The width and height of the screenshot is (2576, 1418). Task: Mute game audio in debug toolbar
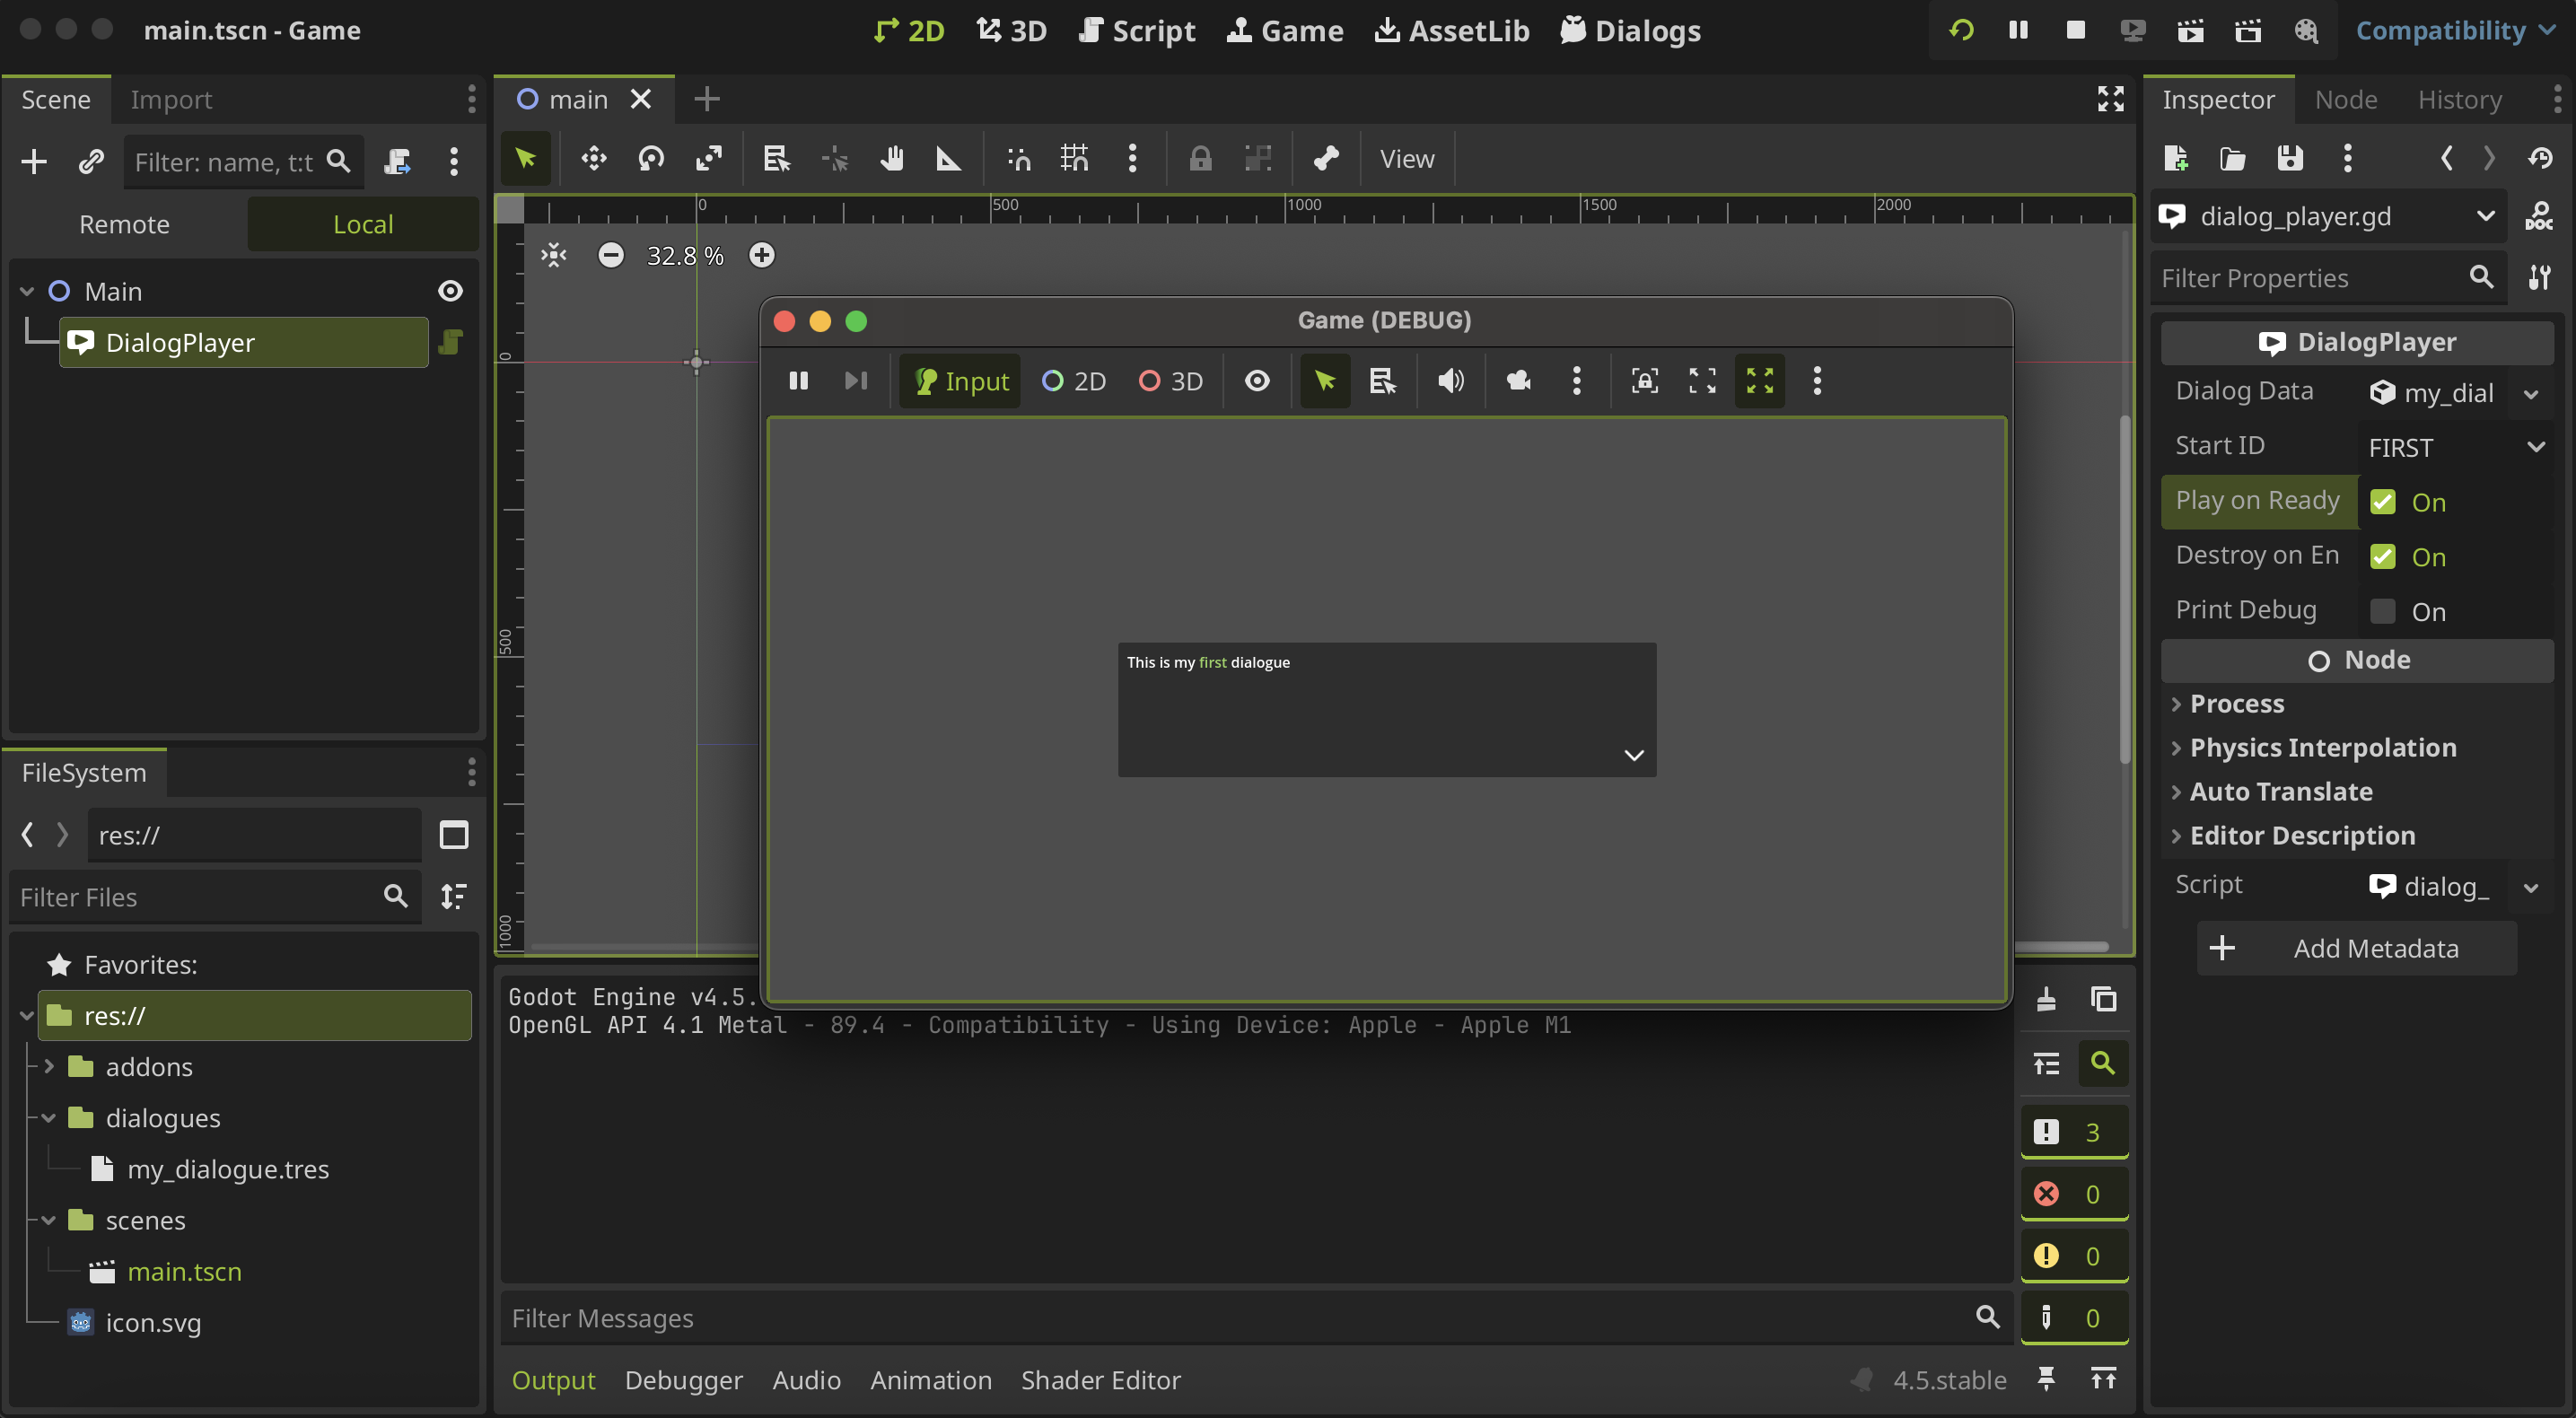pos(1450,381)
